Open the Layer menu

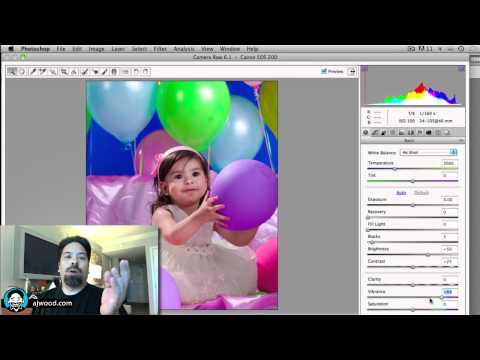click(x=118, y=49)
